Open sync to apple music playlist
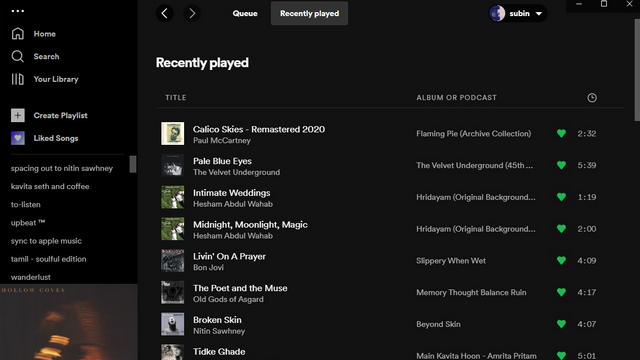Screen dimensions: 640x360 pyautogui.click(x=46, y=241)
